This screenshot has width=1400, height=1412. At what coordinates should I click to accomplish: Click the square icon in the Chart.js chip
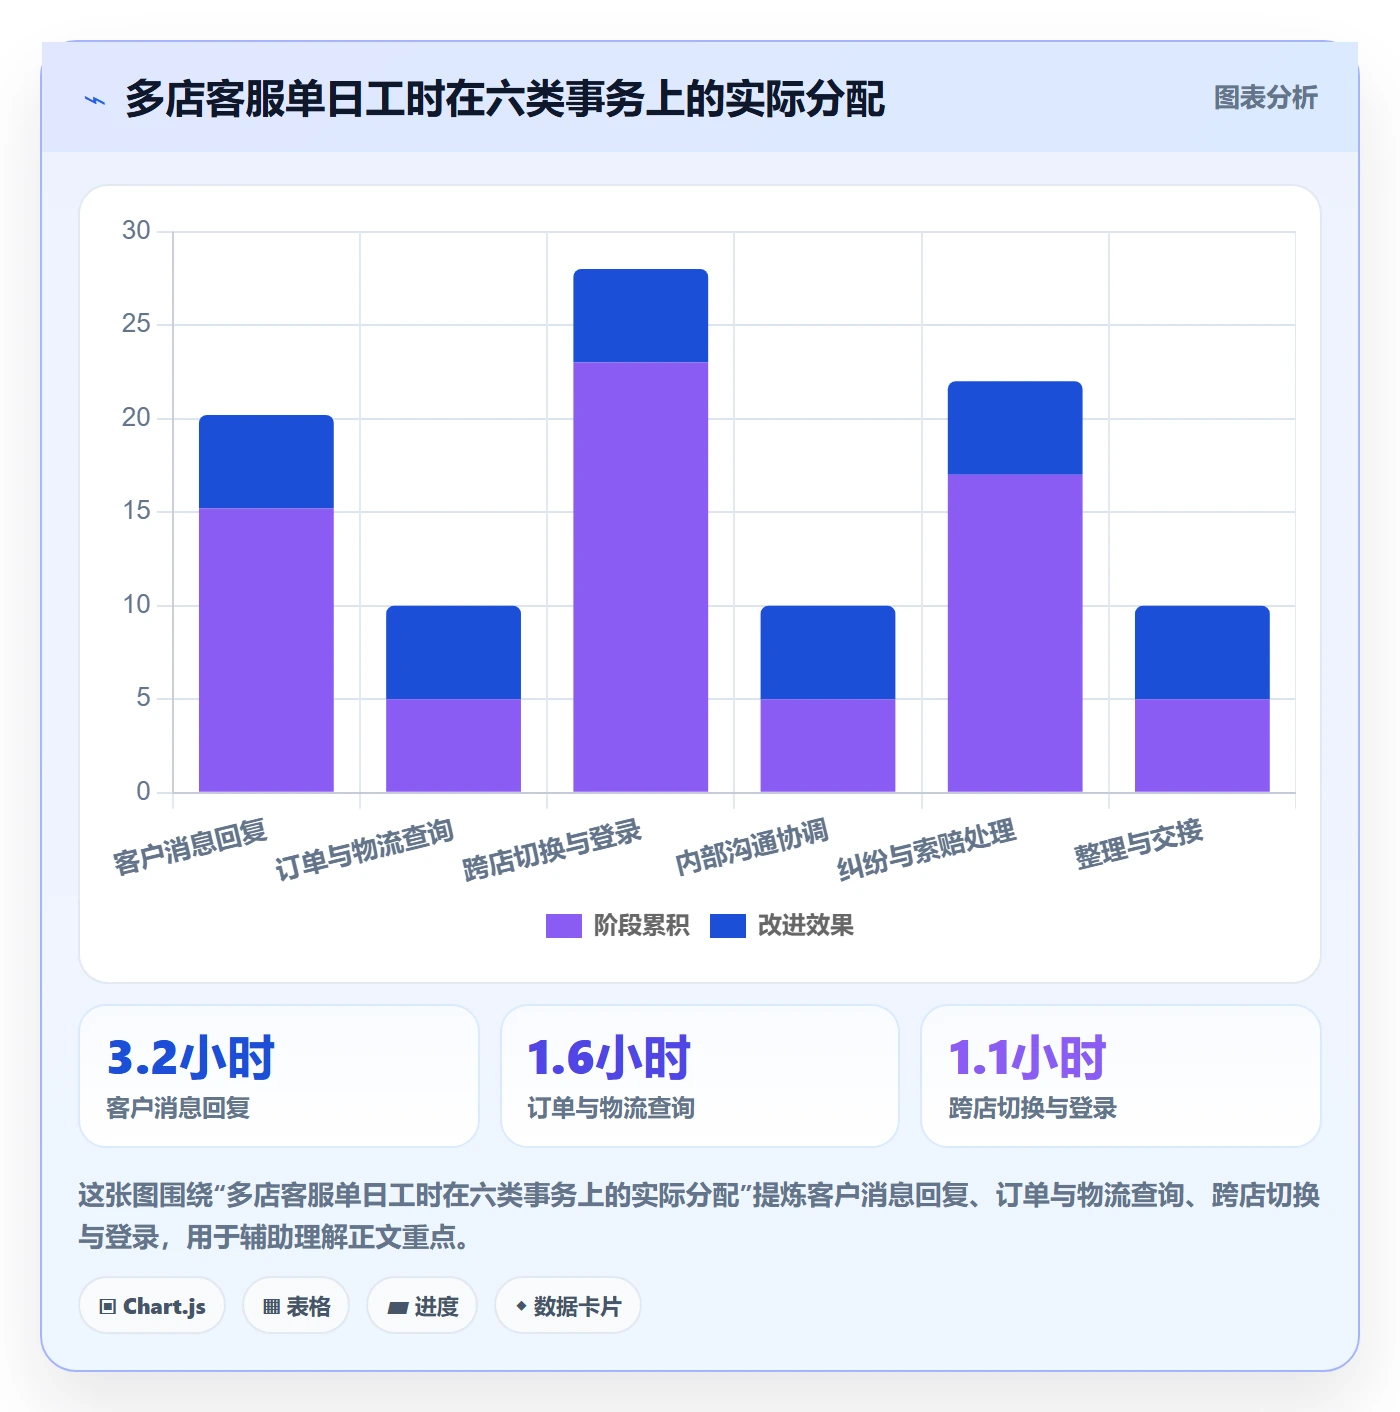(x=108, y=1307)
